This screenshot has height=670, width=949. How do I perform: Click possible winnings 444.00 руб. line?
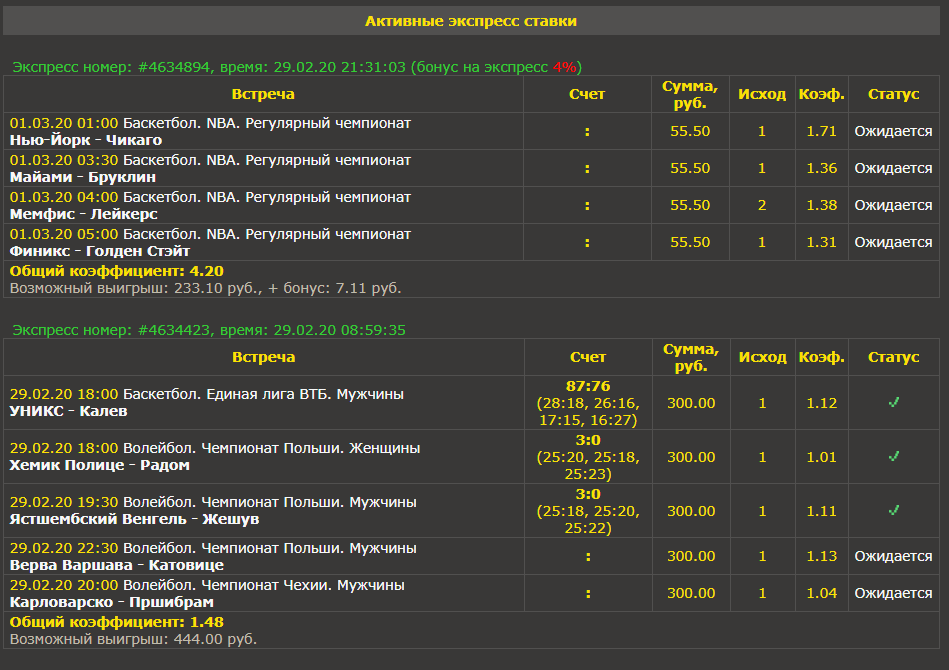(133, 639)
